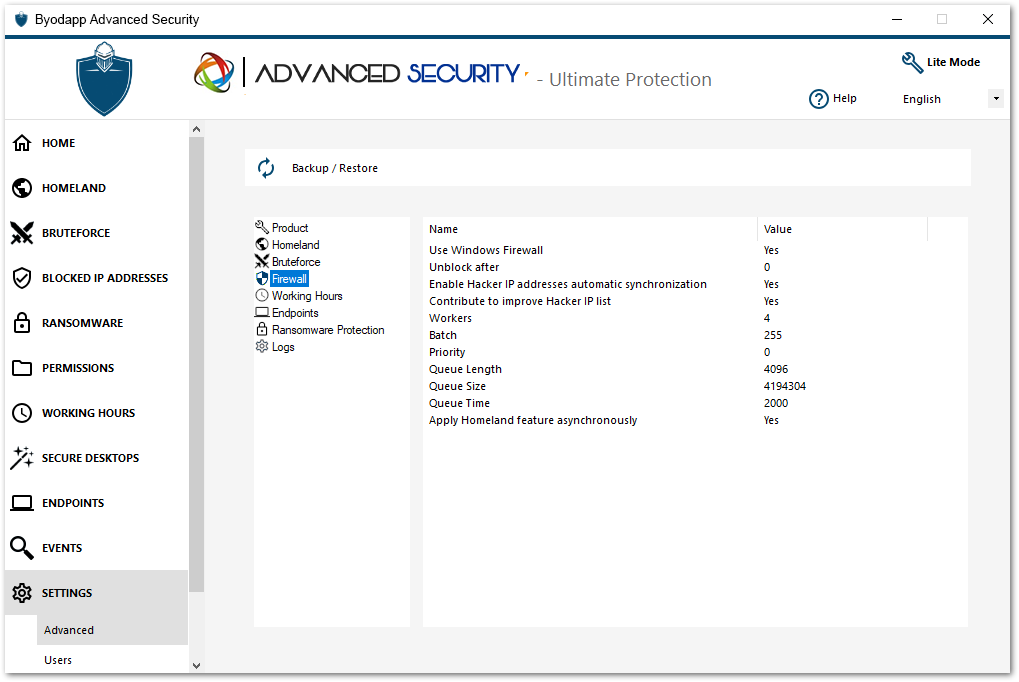Screen dimensions: 1019x682
Task: Click the Bruteforce crossed swords sidebar icon
Action: tap(22, 233)
